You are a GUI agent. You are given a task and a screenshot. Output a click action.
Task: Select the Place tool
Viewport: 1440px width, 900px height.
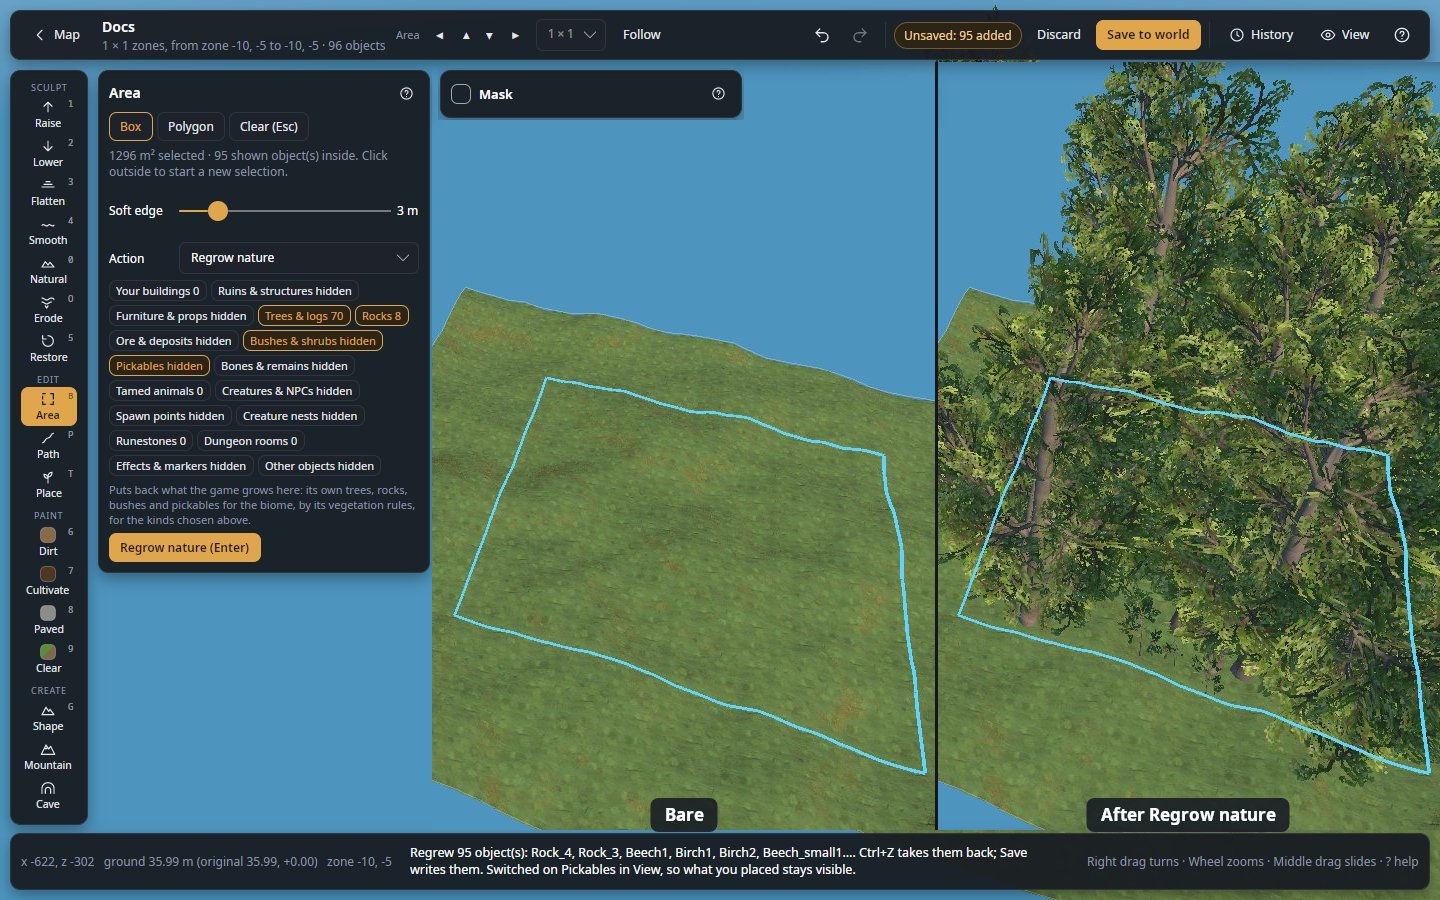click(x=48, y=484)
